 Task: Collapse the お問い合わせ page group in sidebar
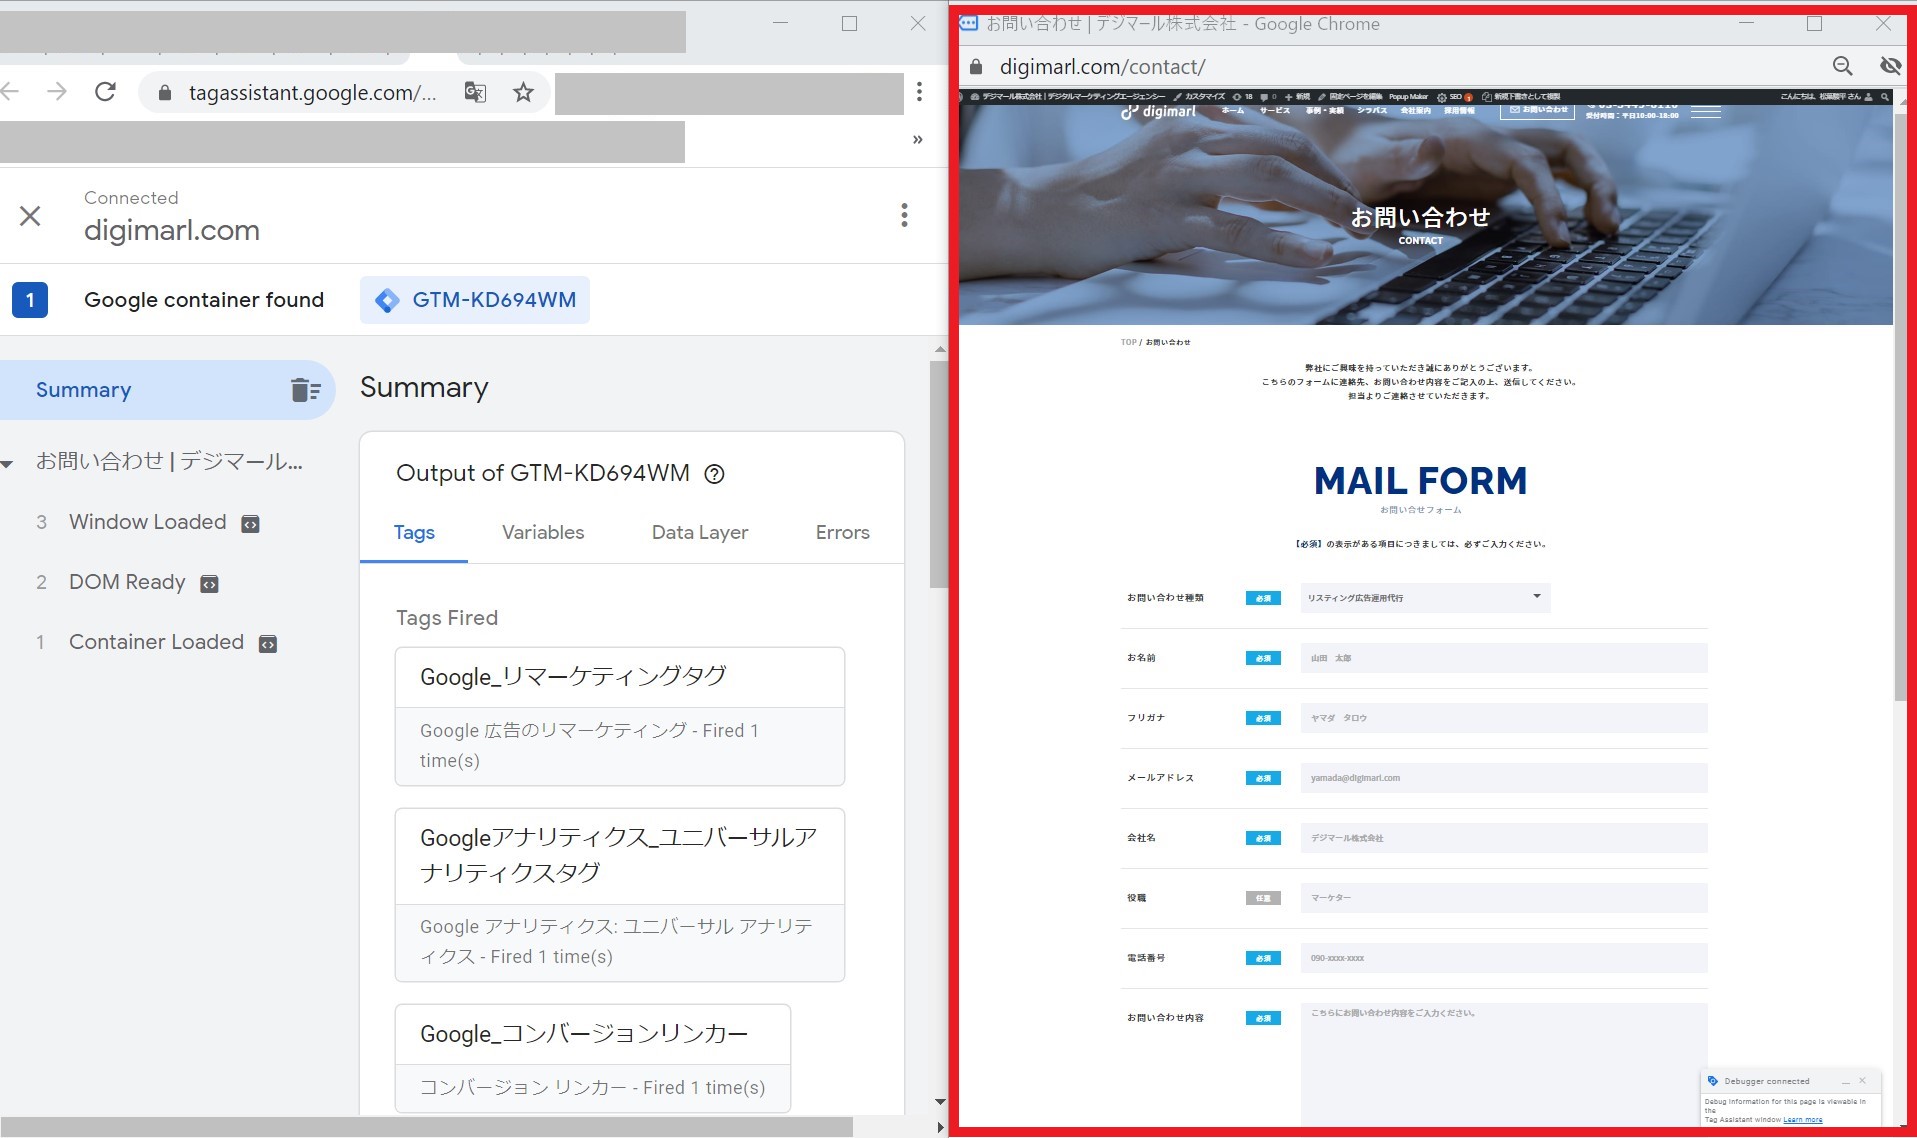[8, 463]
